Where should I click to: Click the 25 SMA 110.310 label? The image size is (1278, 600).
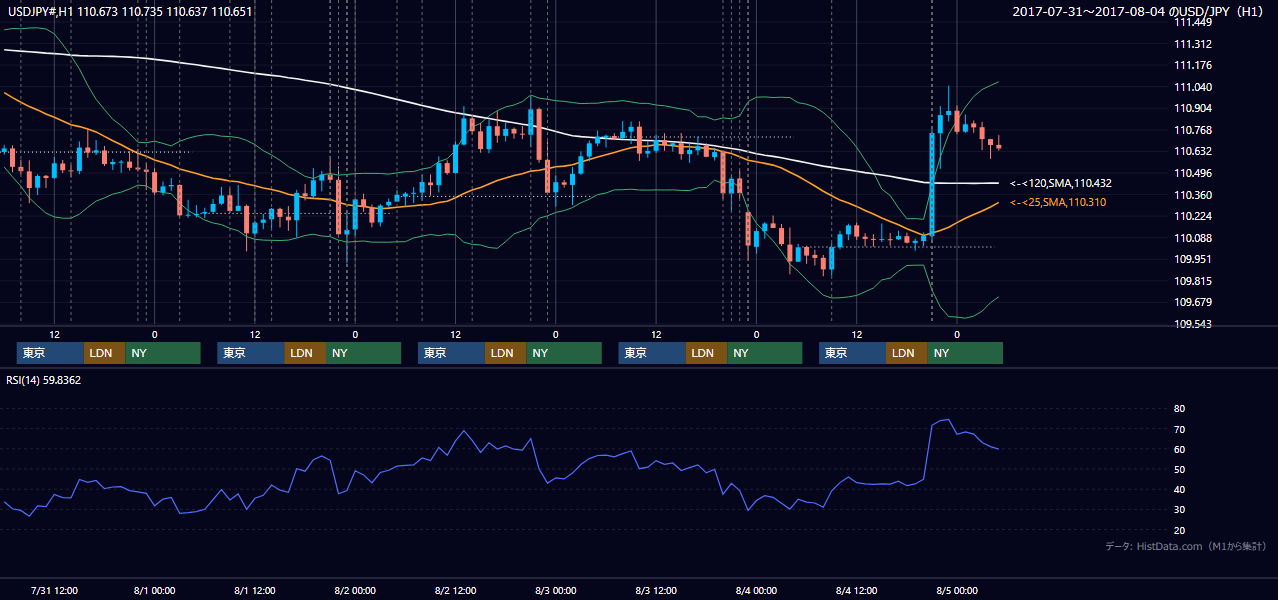(1058, 203)
